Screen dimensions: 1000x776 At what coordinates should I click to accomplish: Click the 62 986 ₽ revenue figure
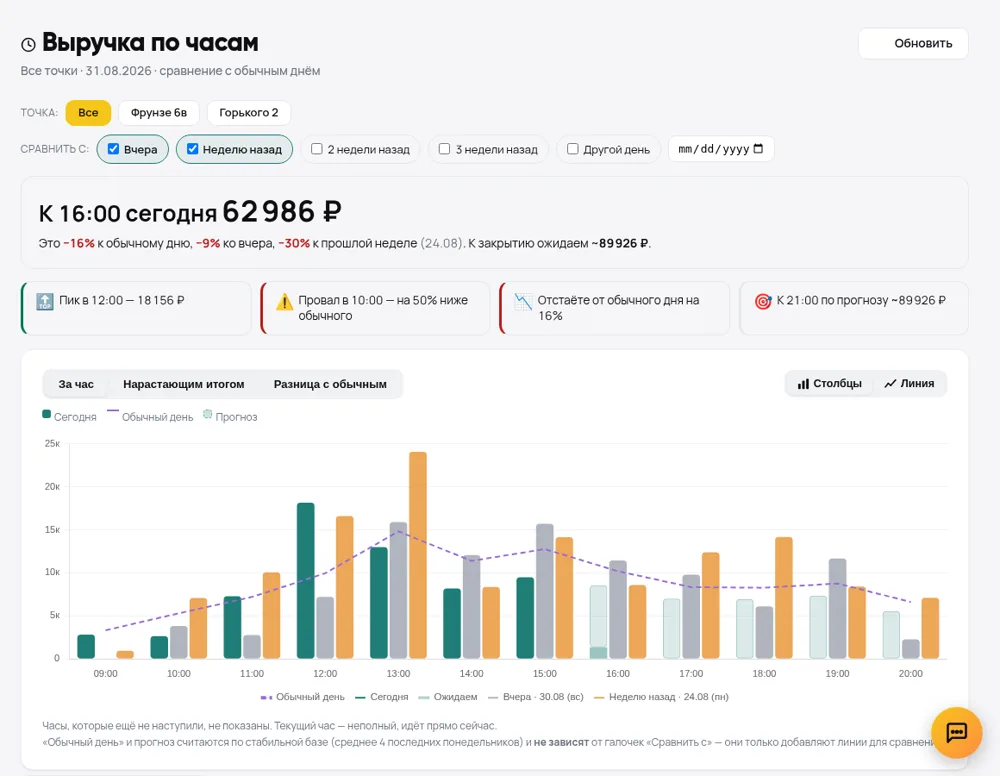(282, 212)
